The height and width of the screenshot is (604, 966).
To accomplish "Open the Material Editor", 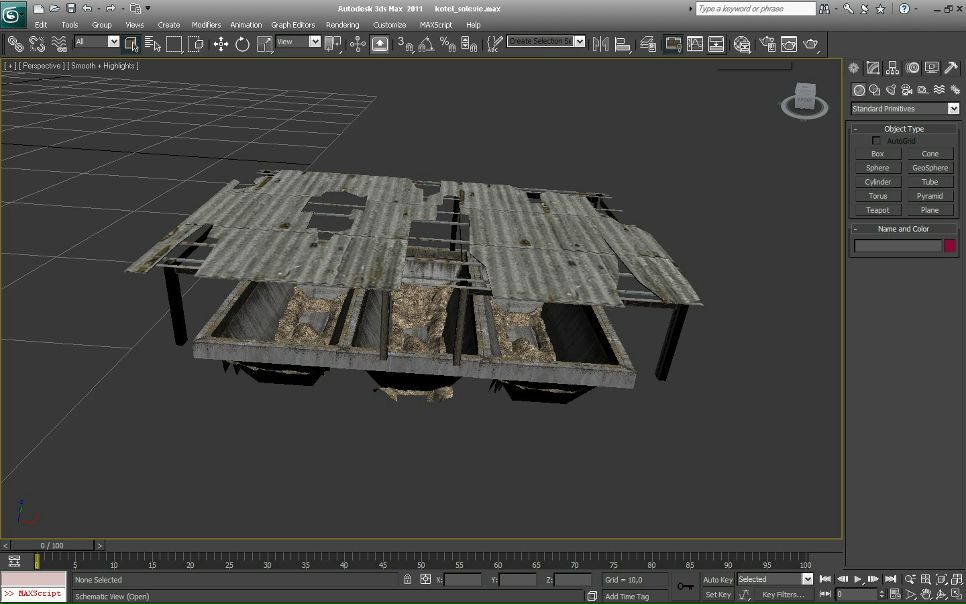I will [x=741, y=44].
